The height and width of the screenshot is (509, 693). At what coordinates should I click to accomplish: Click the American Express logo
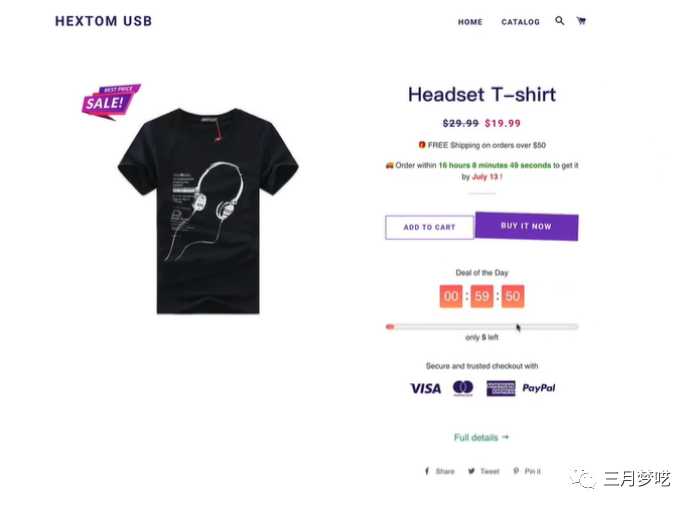(x=501, y=388)
